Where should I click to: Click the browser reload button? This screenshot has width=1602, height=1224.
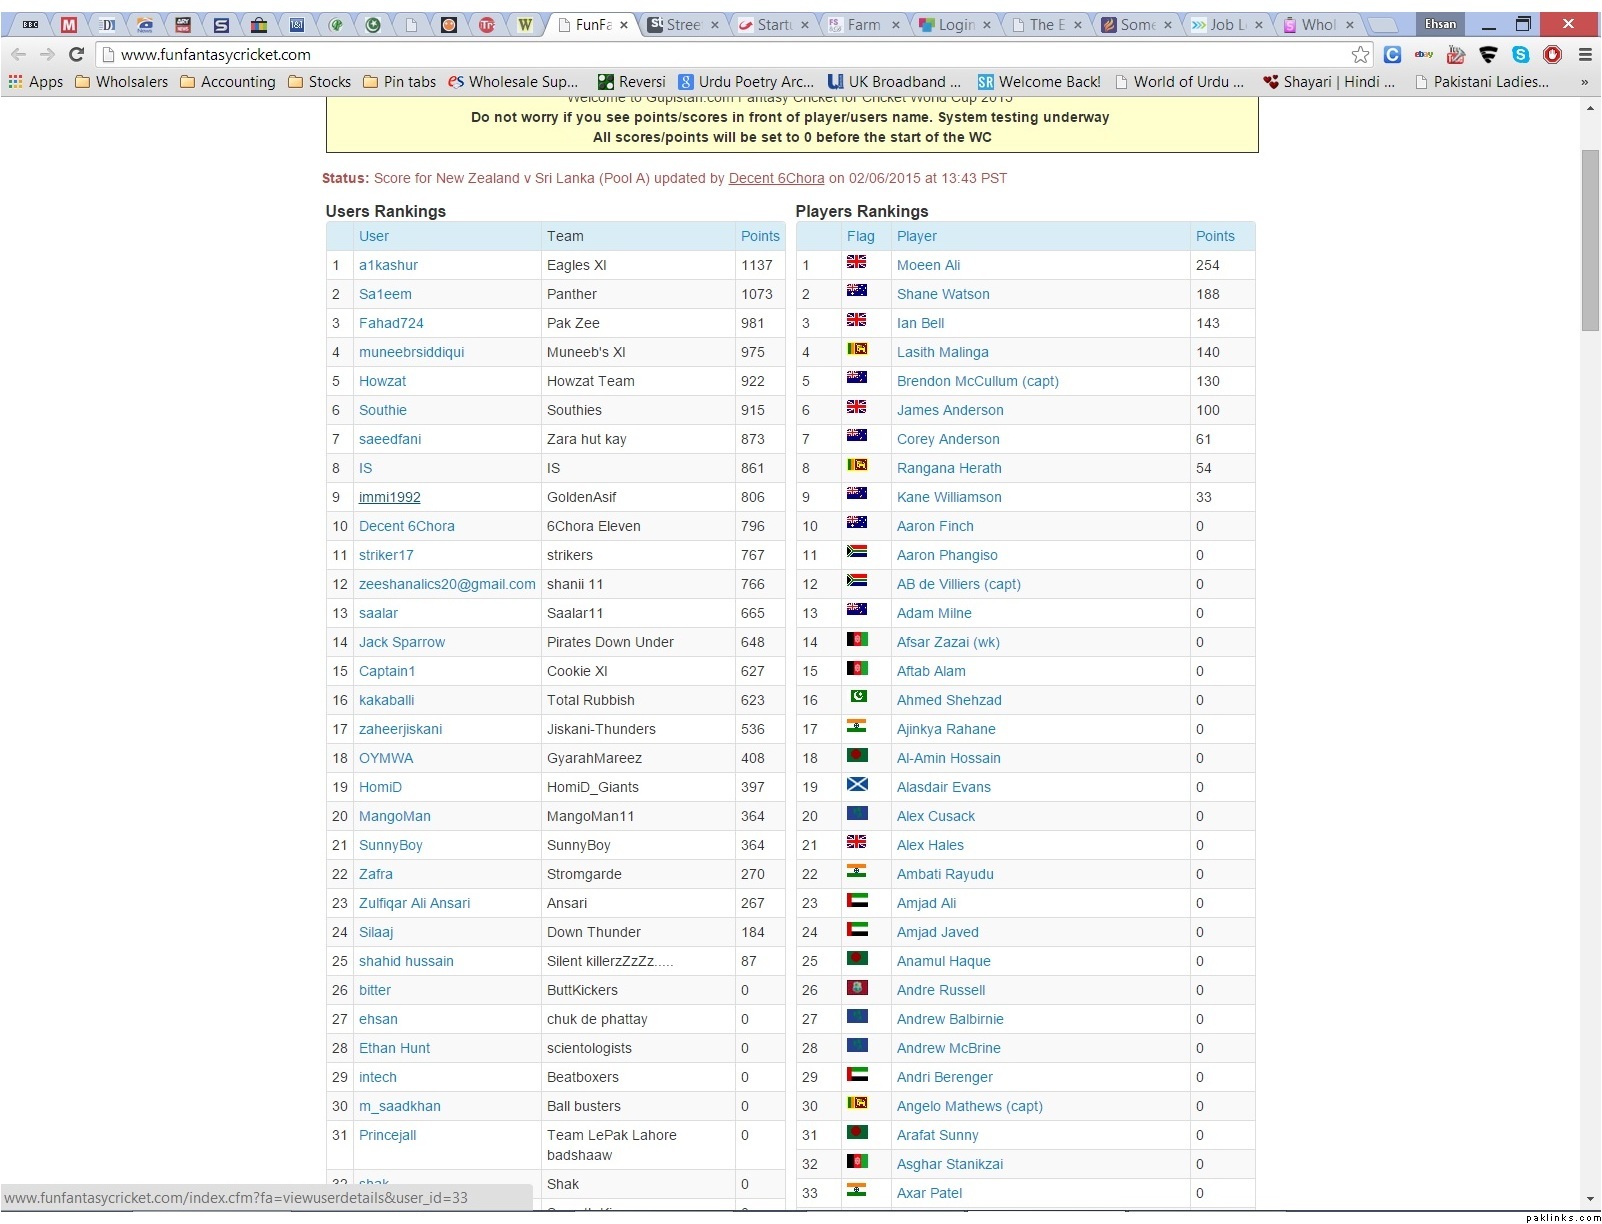[x=76, y=54]
